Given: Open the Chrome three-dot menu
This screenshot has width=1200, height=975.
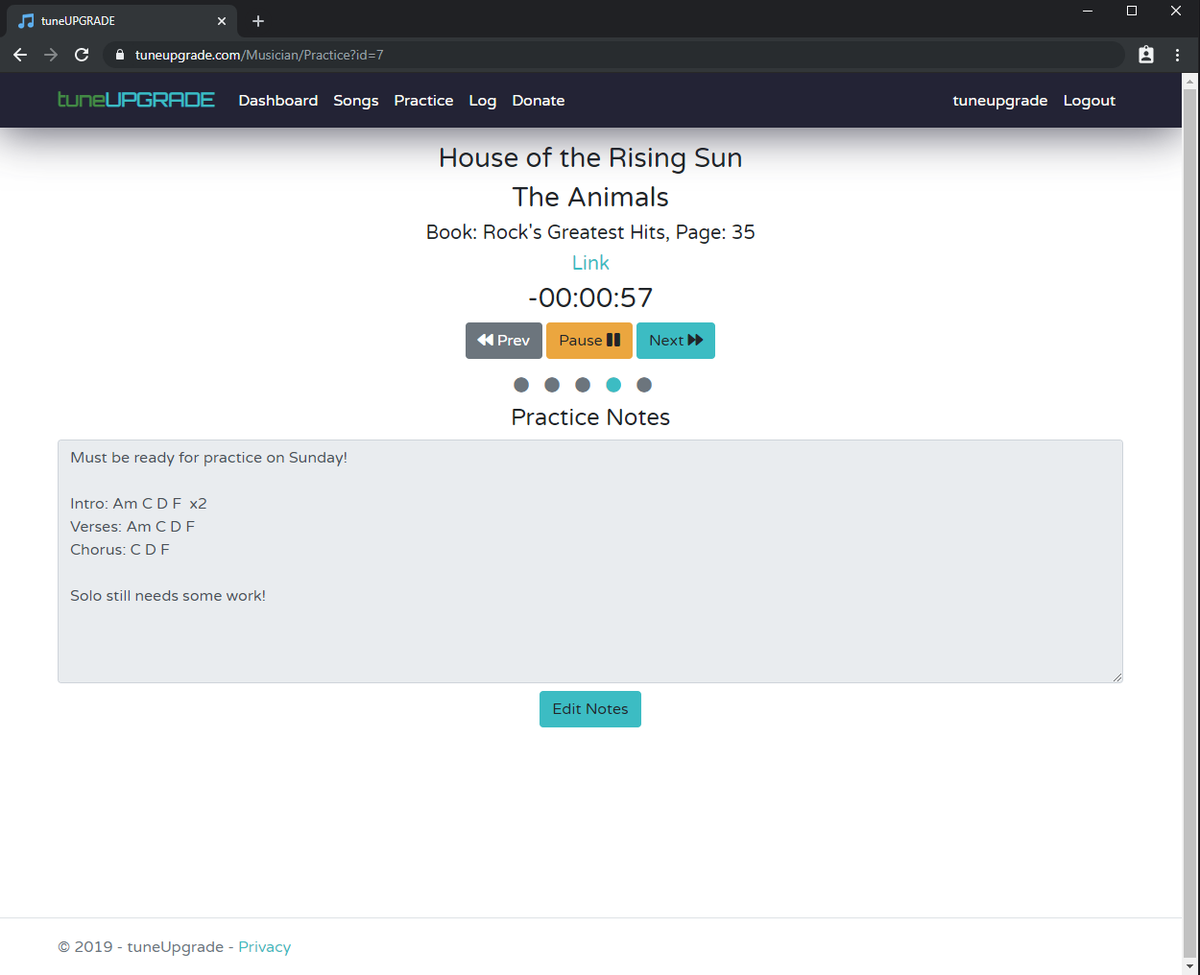Looking at the screenshot, I should pyautogui.click(x=1177, y=55).
